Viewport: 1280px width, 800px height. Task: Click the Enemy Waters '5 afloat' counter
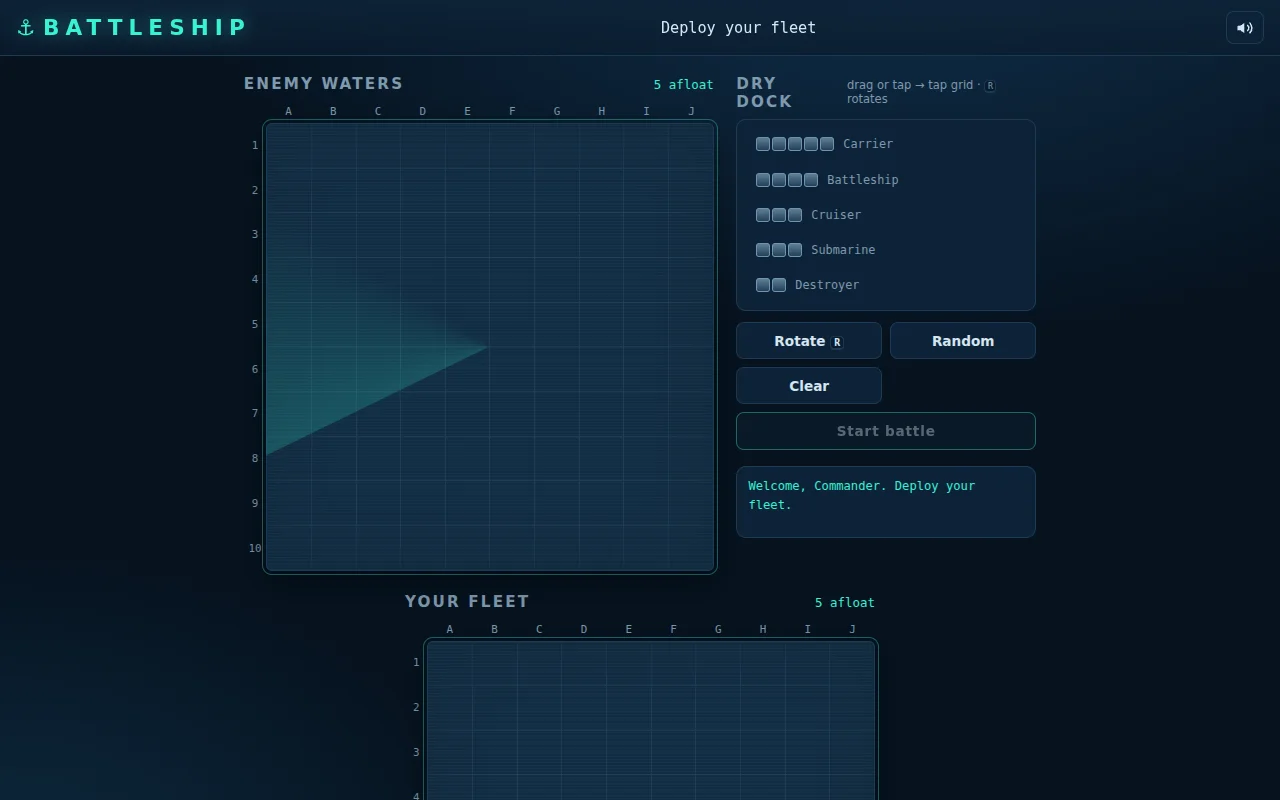click(x=684, y=85)
